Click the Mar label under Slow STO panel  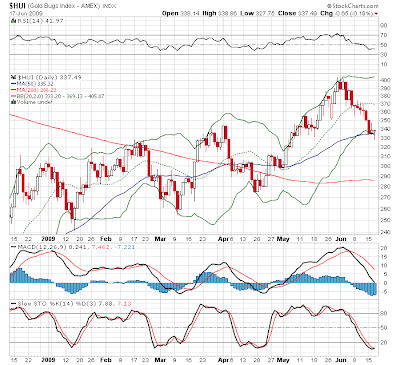[160, 360]
